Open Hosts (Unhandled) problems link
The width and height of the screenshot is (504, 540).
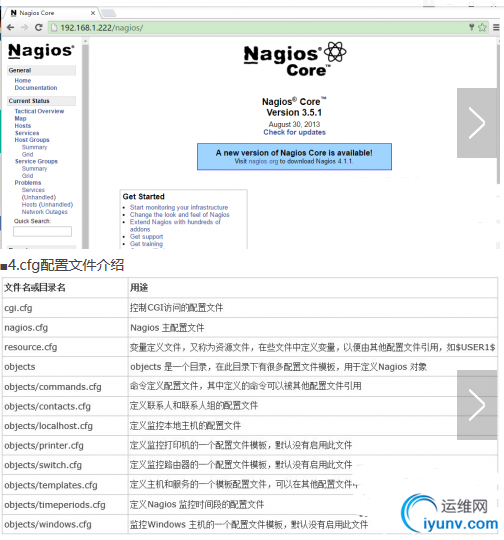[47, 205]
